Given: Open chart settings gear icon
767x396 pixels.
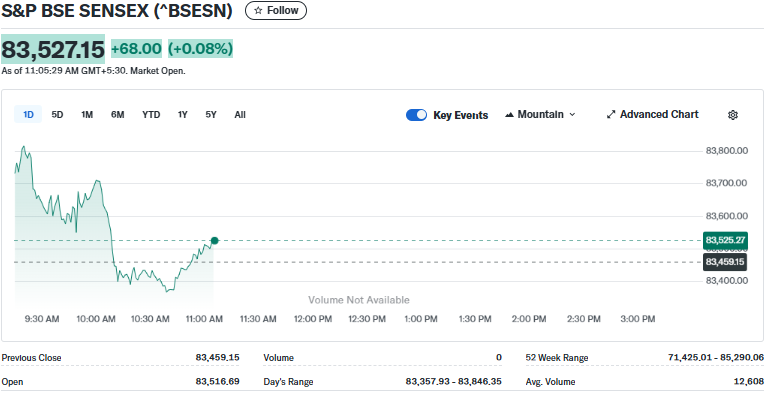Looking at the screenshot, I should [x=732, y=115].
